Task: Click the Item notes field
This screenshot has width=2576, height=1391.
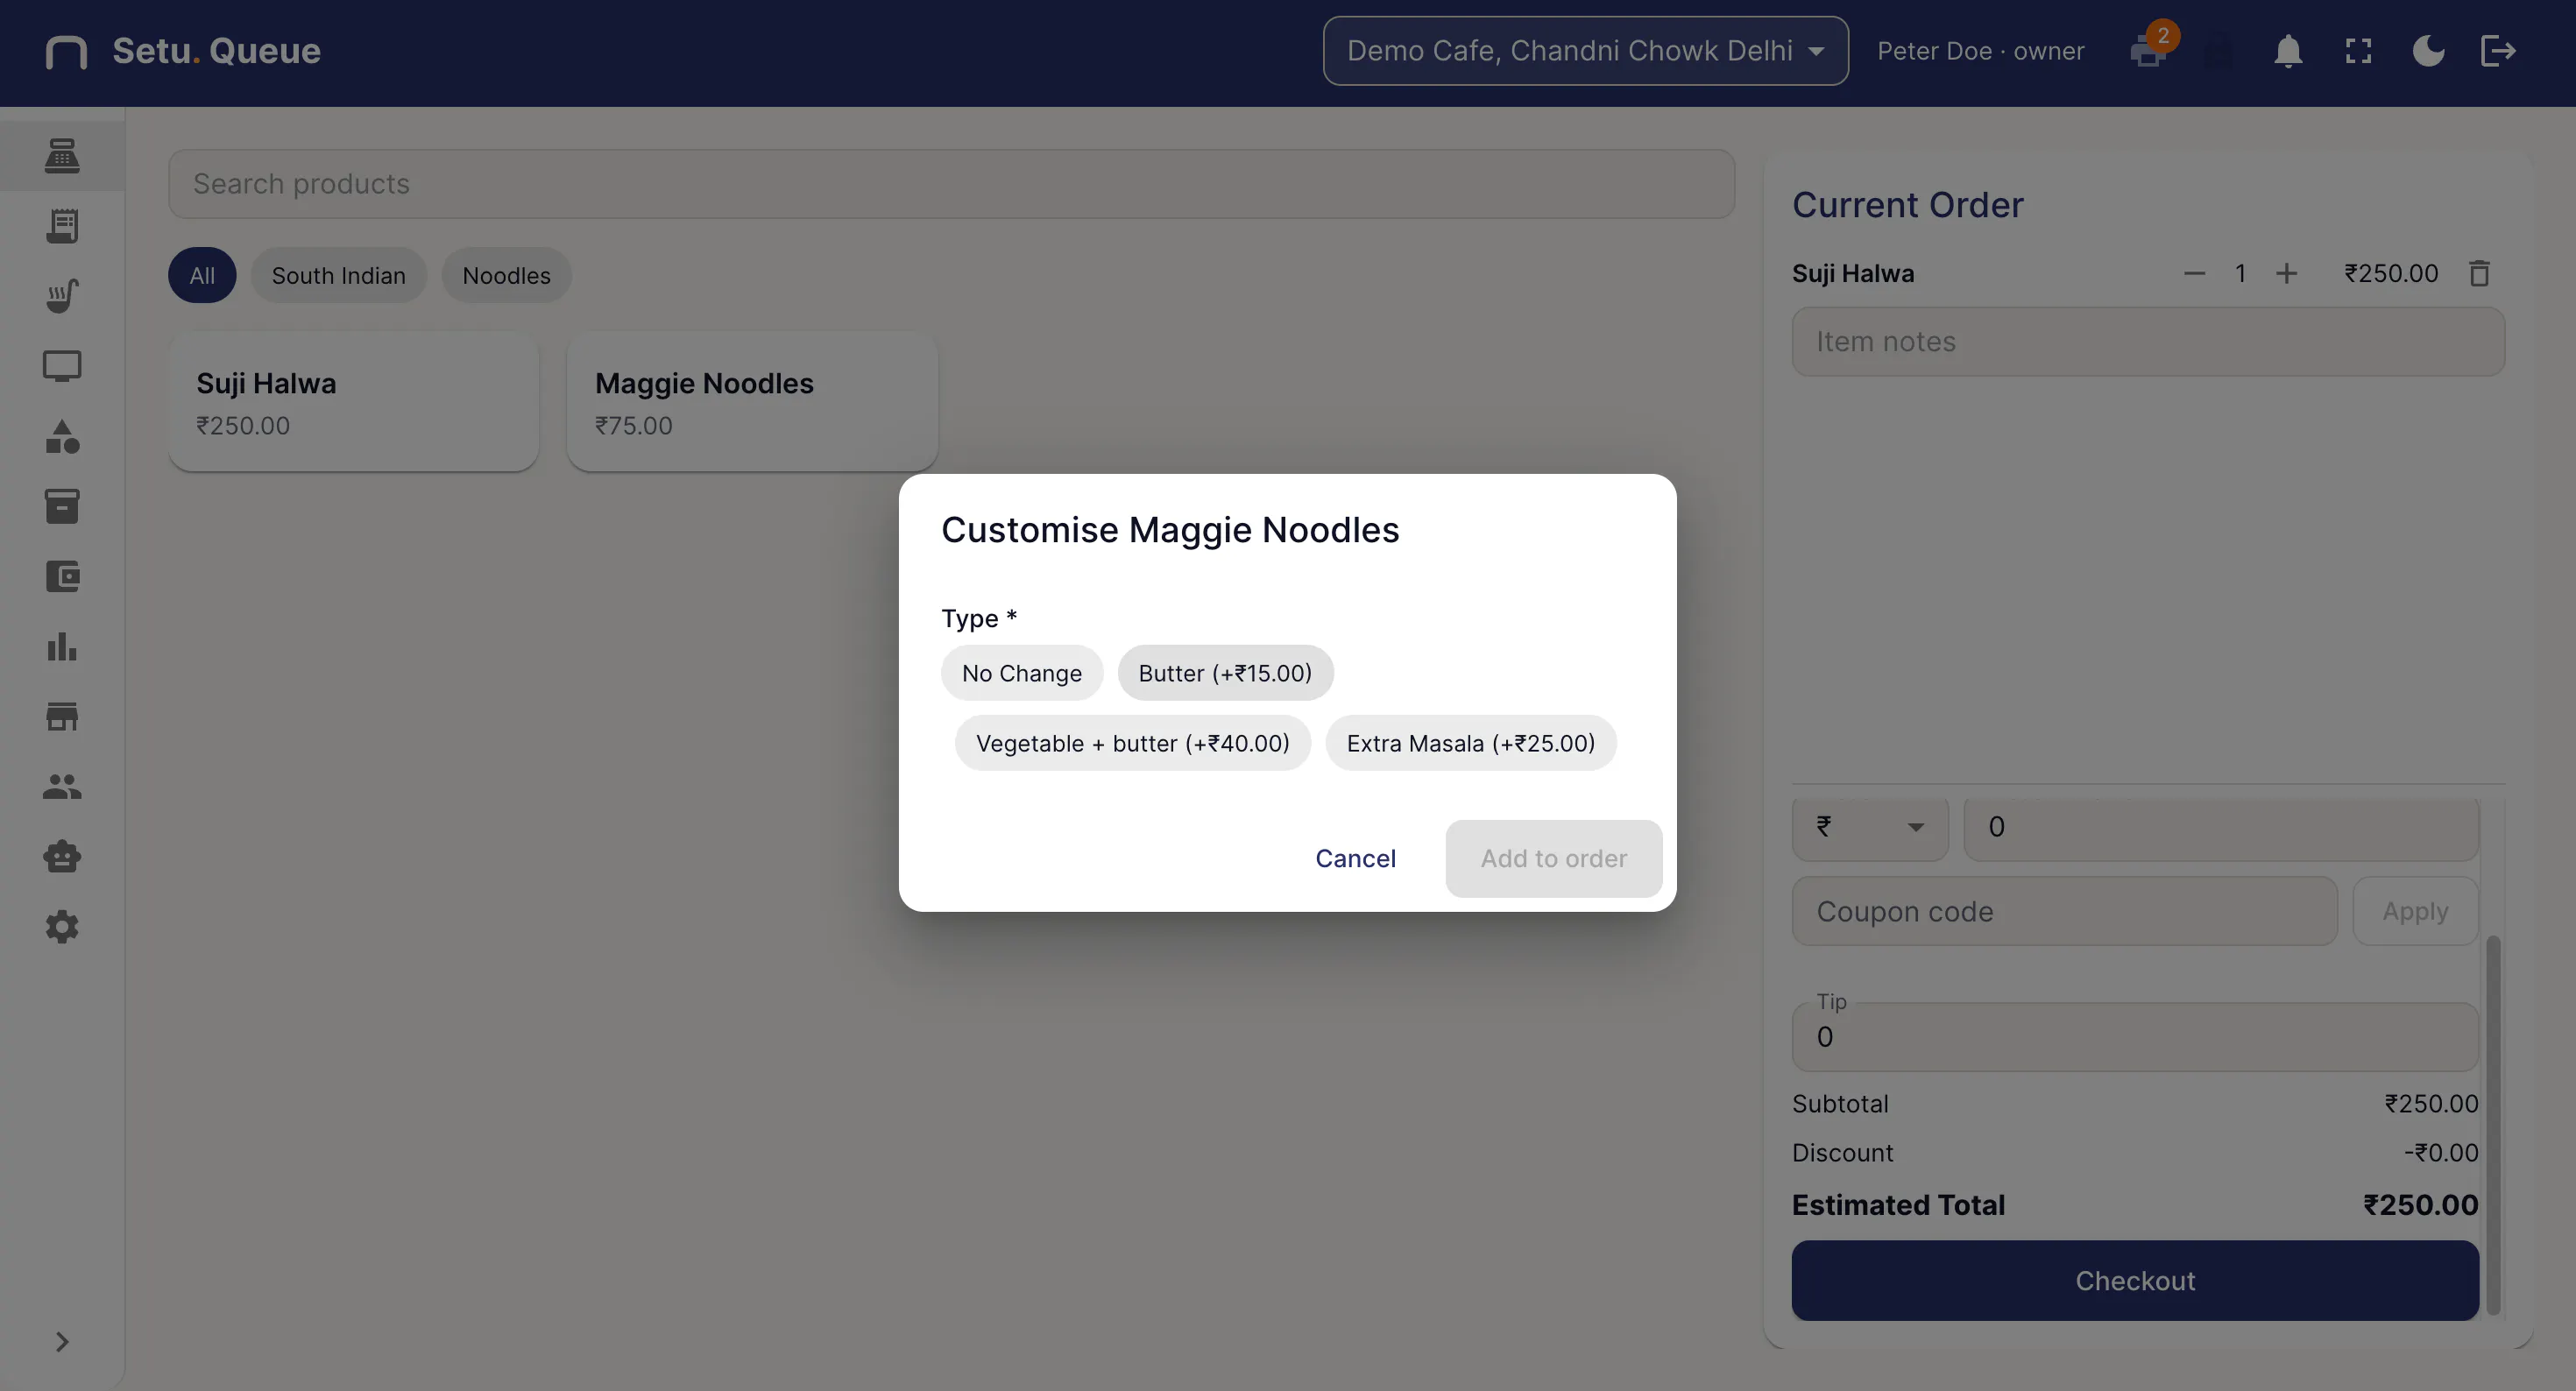Action: (x=2148, y=342)
